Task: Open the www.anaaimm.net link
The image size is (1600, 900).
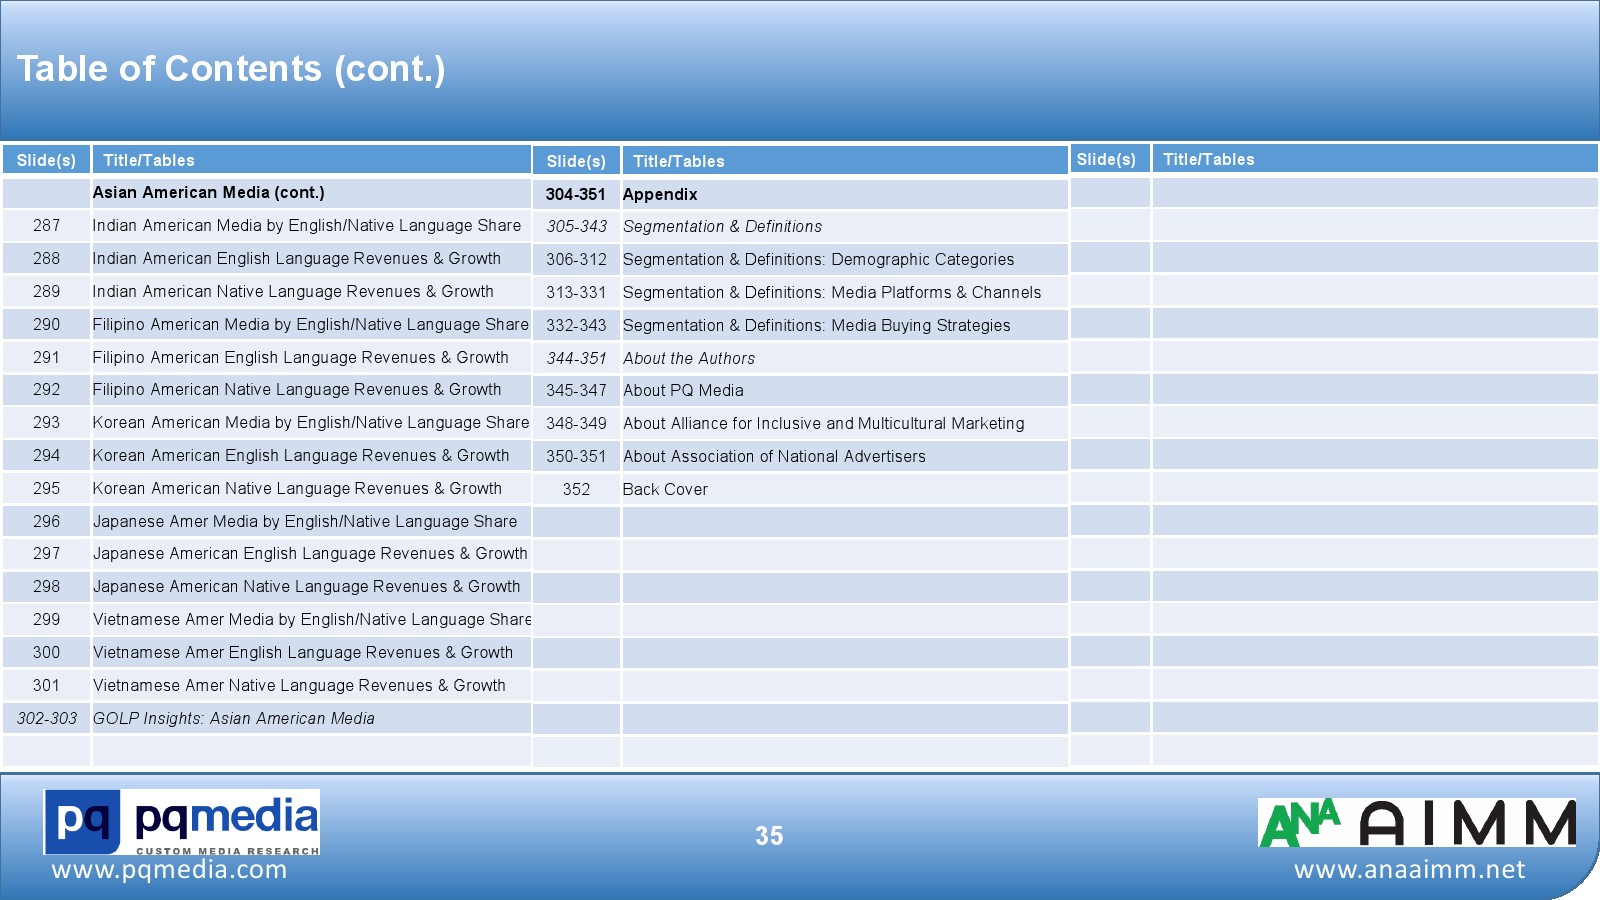Action: click(1409, 870)
